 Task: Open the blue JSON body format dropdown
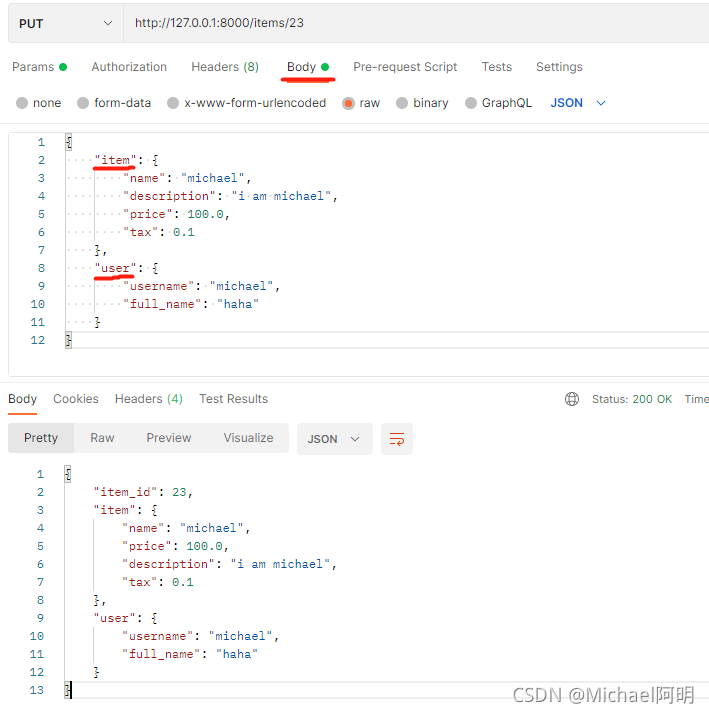coord(578,103)
